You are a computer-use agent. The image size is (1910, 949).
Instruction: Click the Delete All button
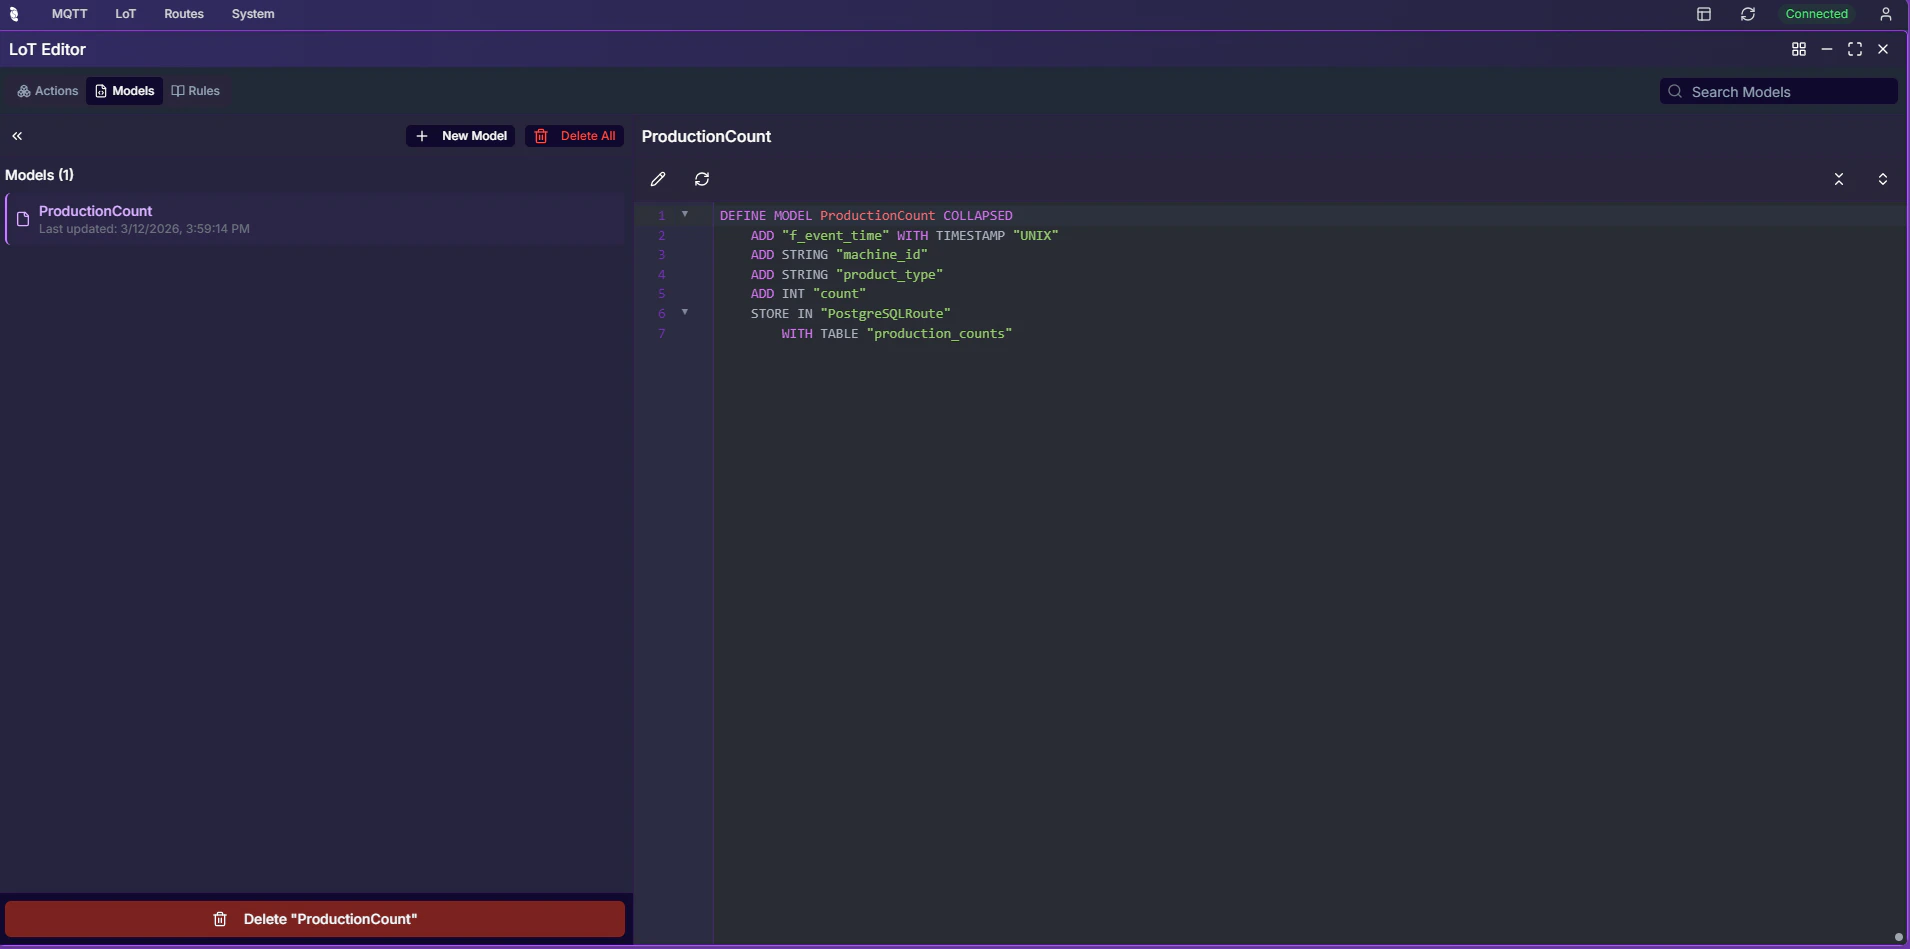tap(574, 135)
